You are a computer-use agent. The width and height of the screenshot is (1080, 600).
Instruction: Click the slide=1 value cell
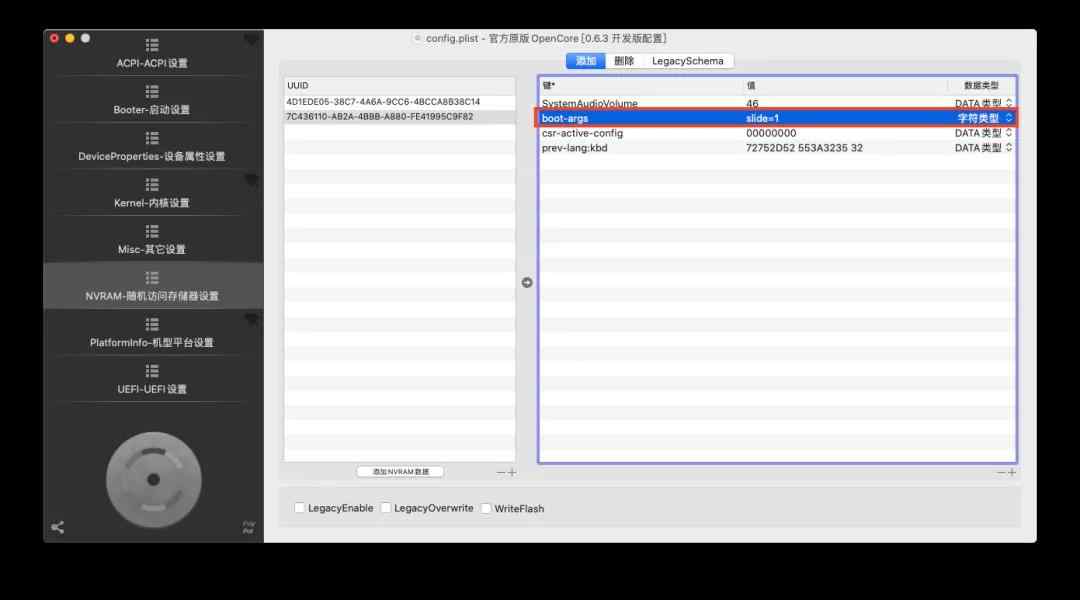pos(762,118)
